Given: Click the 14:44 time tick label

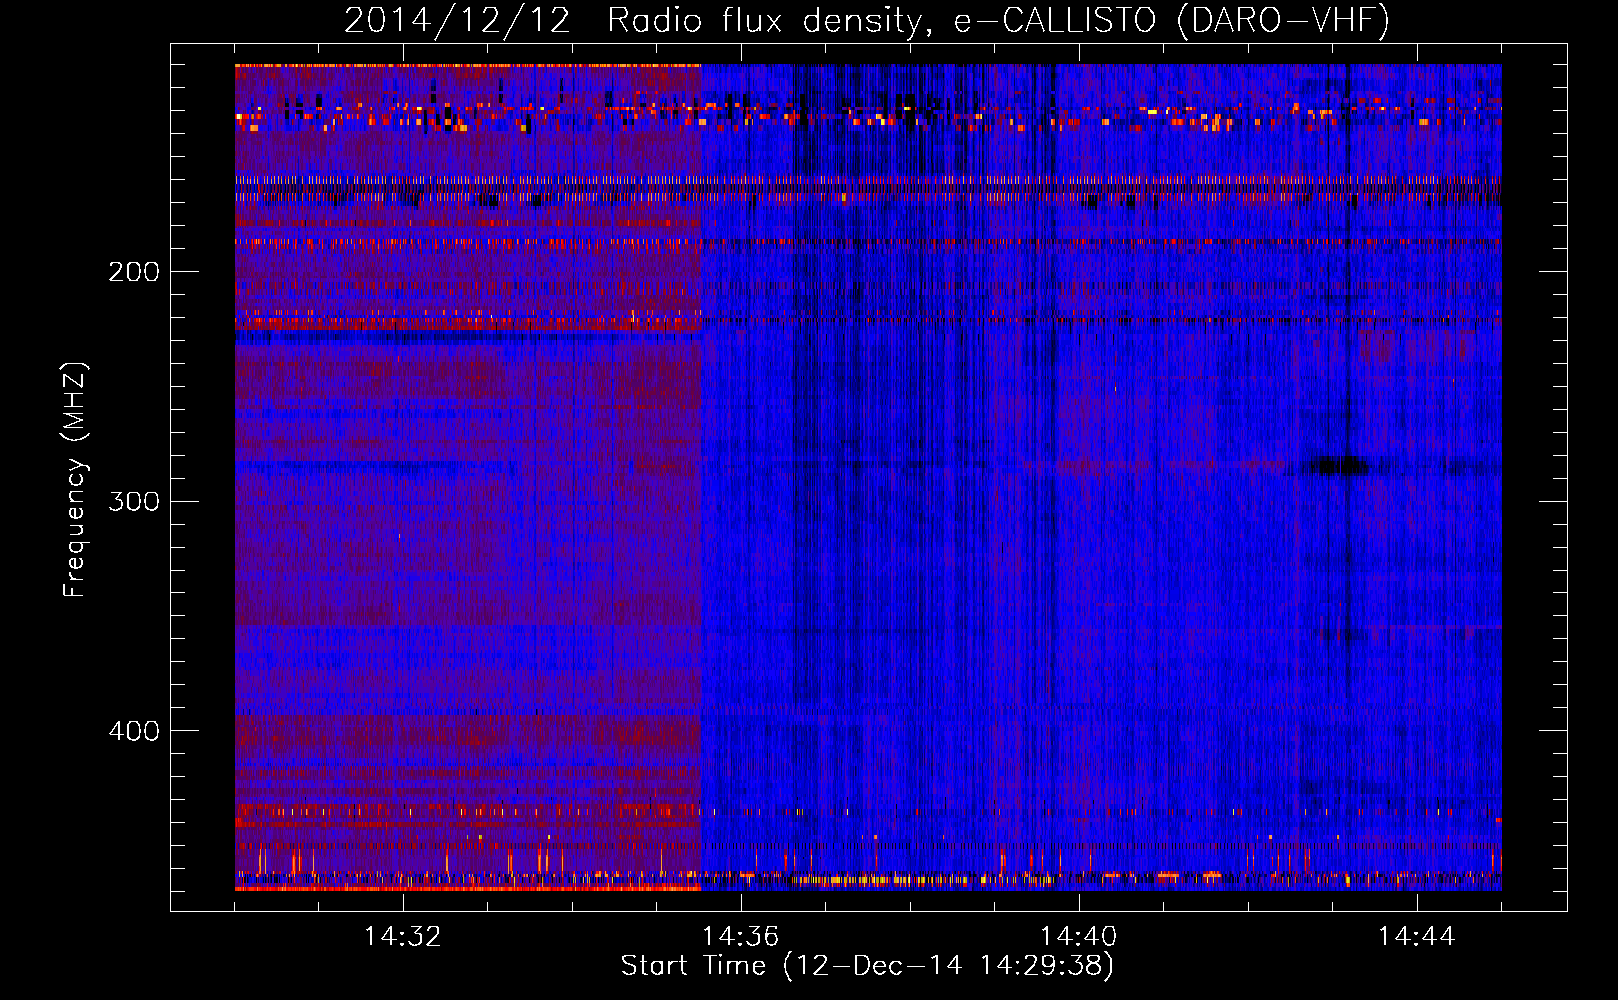Looking at the screenshot, I should (x=1416, y=937).
